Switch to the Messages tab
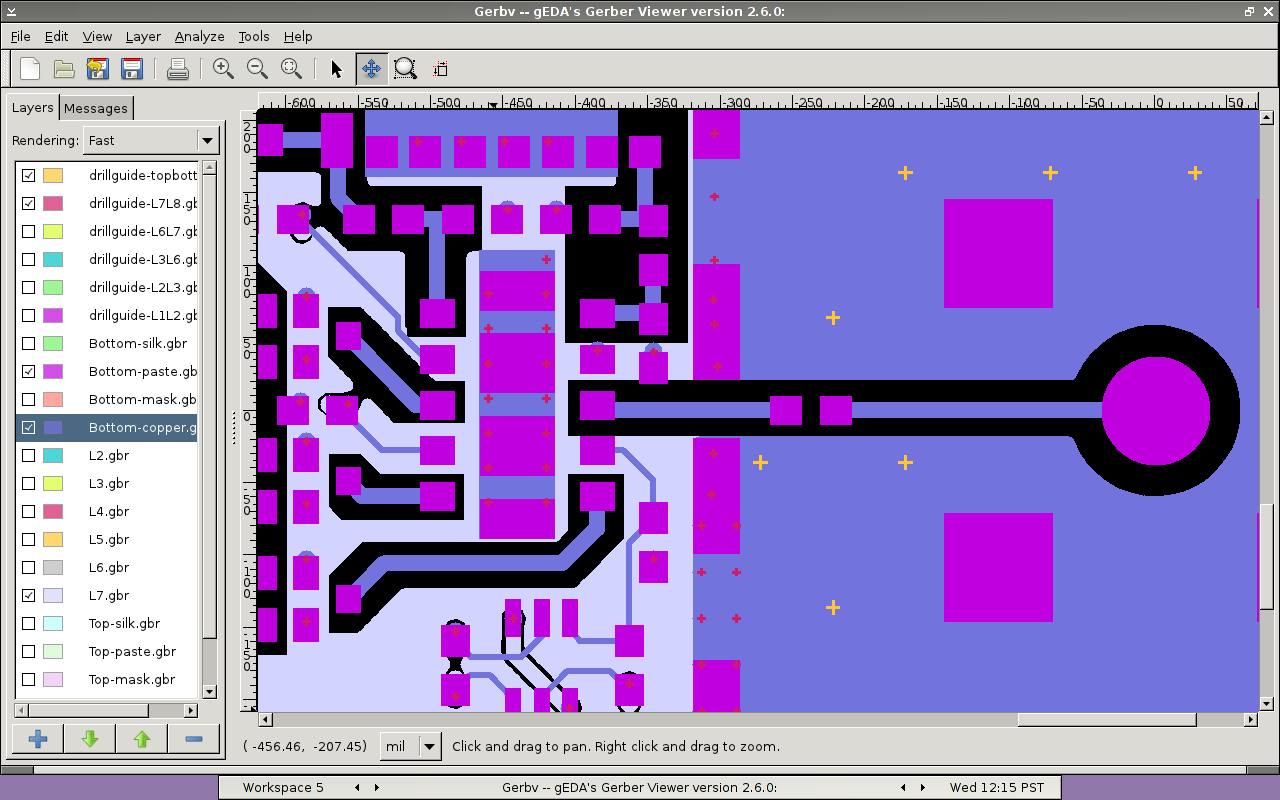This screenshot has height=800, width=1280. pos(96,108)
